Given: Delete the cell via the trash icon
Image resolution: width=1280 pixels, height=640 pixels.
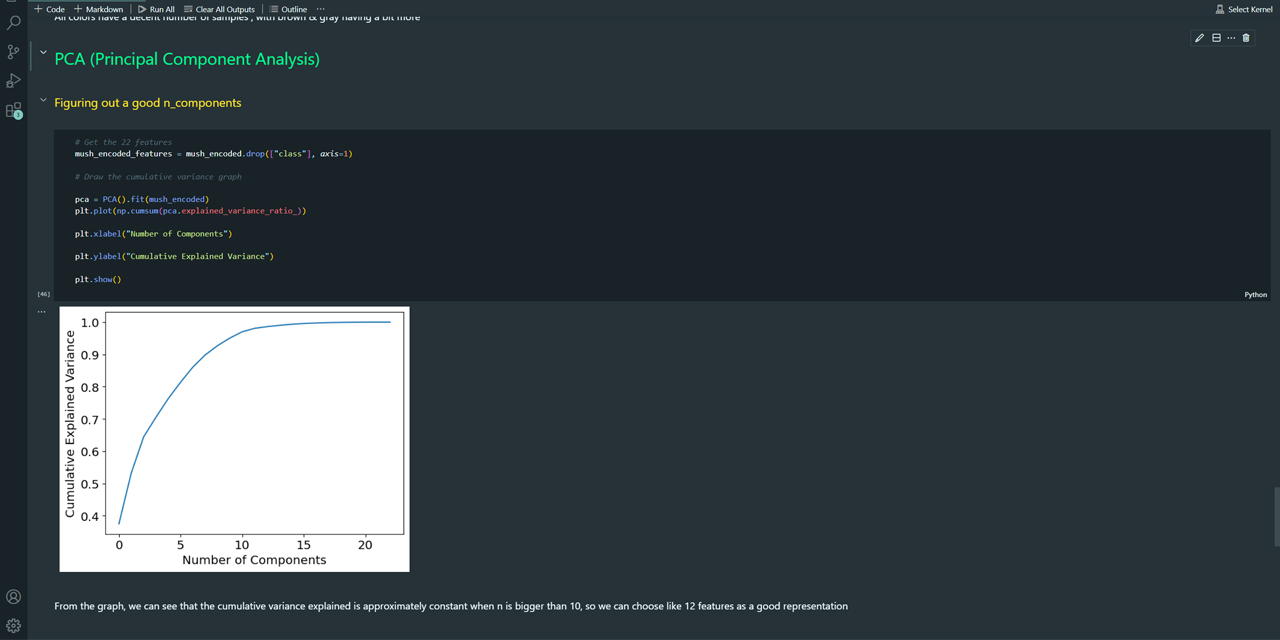Looking at the screenshot, I should (x=1245, y=37).
